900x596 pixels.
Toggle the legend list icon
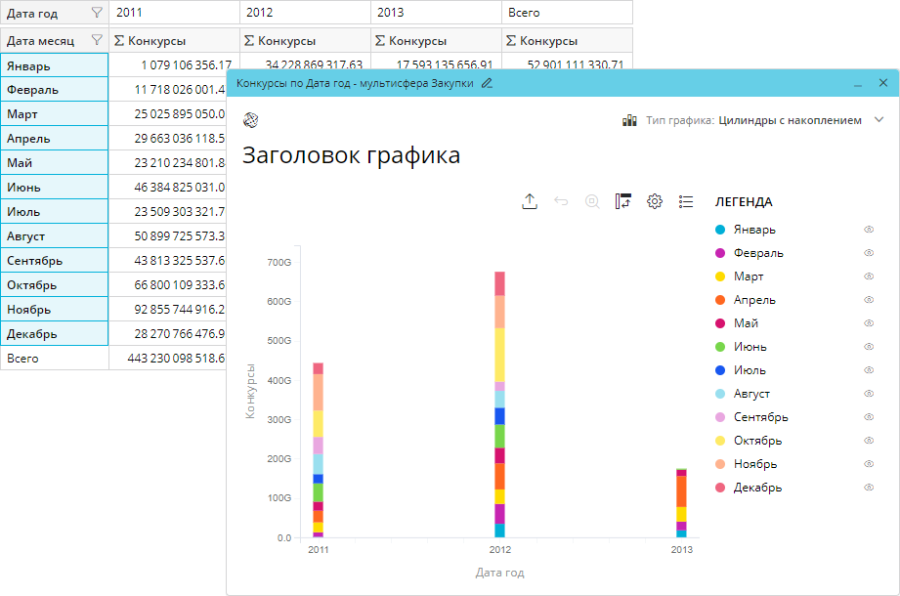pos(686,201)
